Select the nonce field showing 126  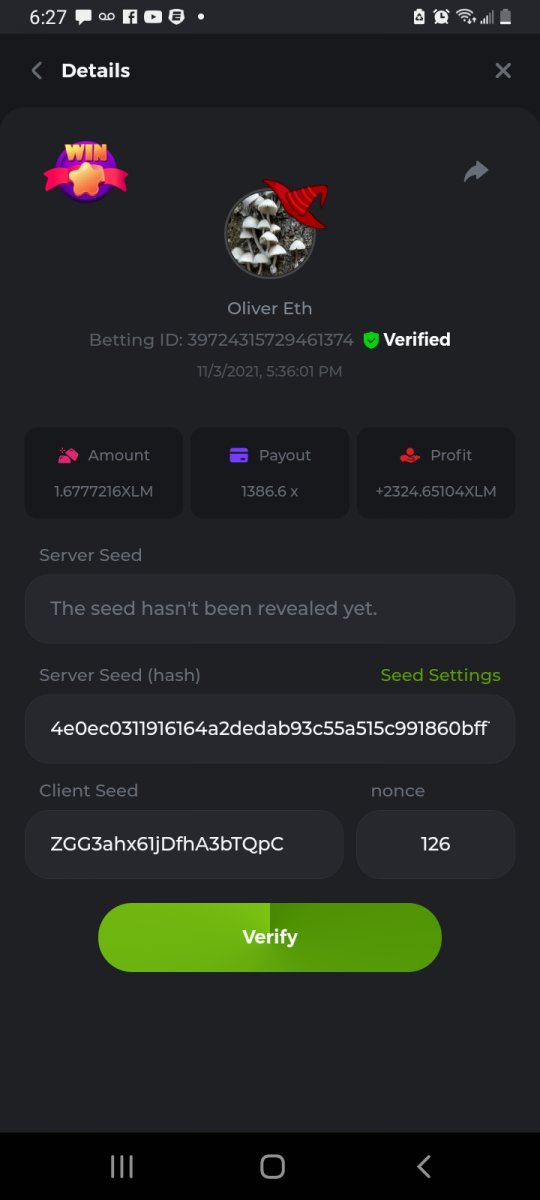[x=436, y=844]
